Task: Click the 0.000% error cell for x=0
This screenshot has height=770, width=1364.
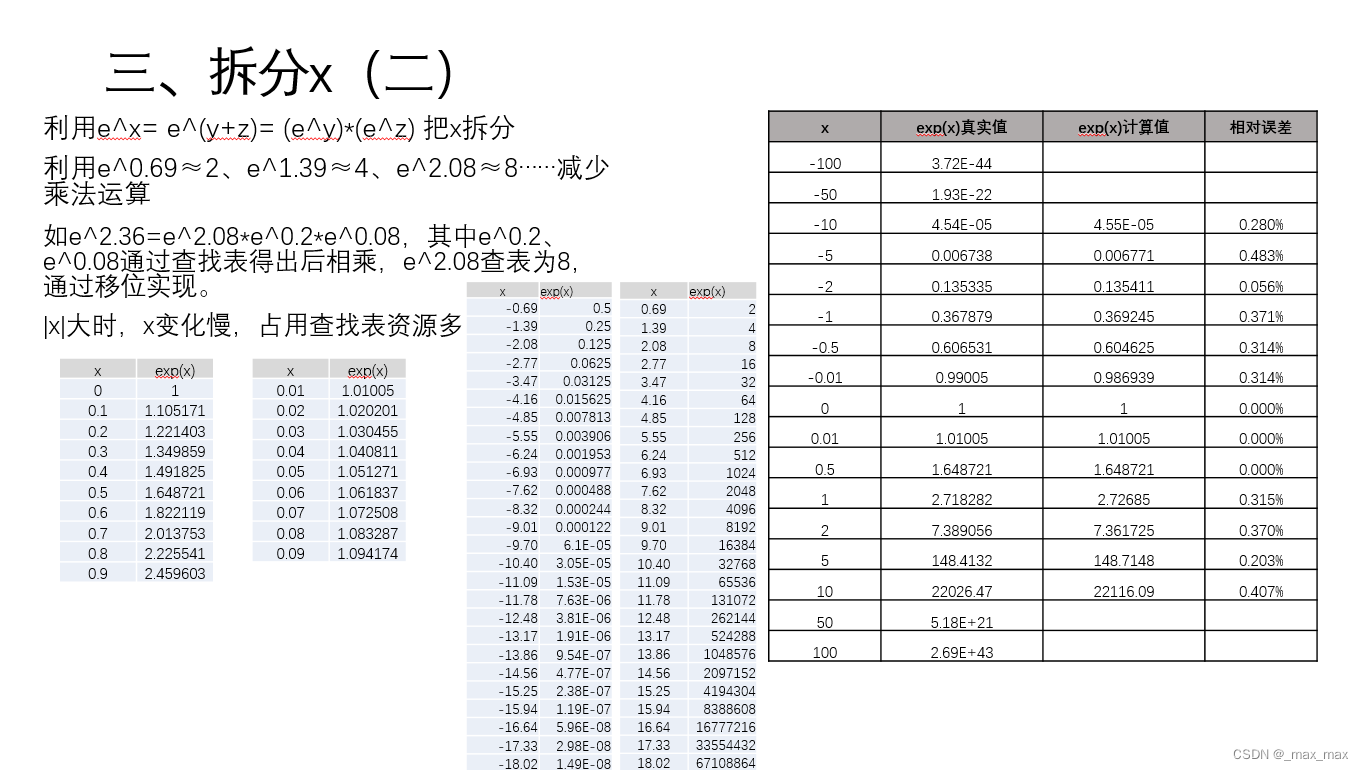Action: (x=1261, y=407)
